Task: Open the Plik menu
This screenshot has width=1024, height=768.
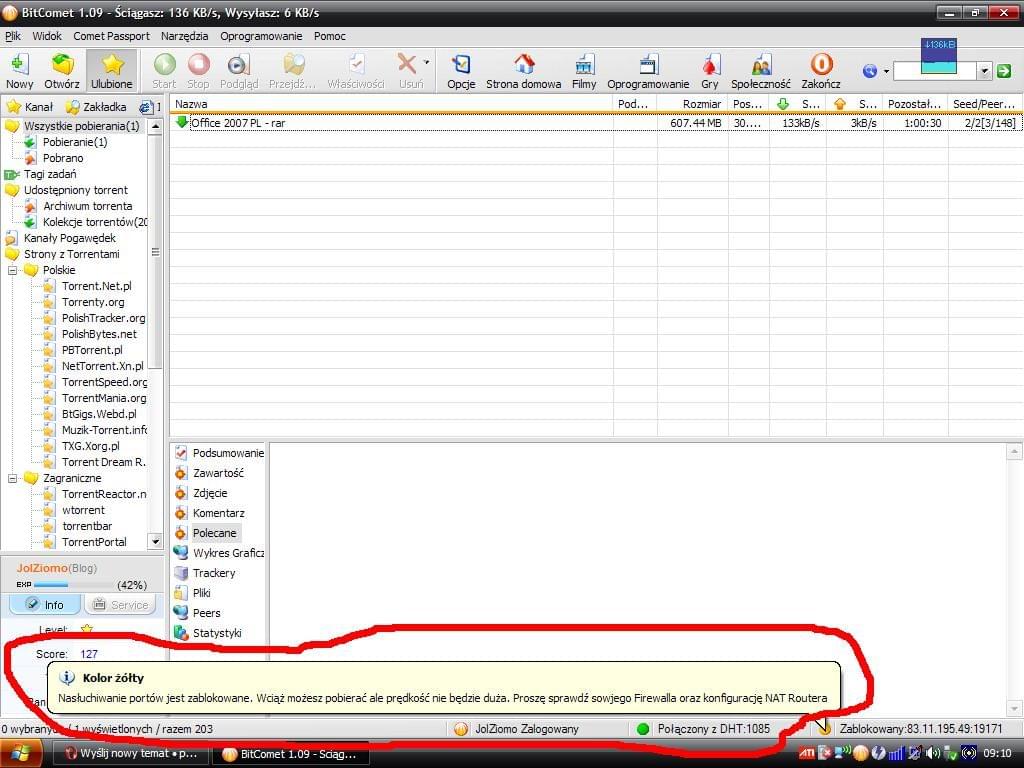Action: click(13, 36)
